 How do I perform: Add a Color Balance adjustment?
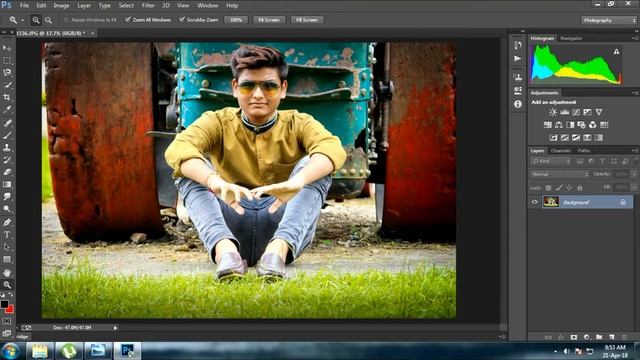559,125
